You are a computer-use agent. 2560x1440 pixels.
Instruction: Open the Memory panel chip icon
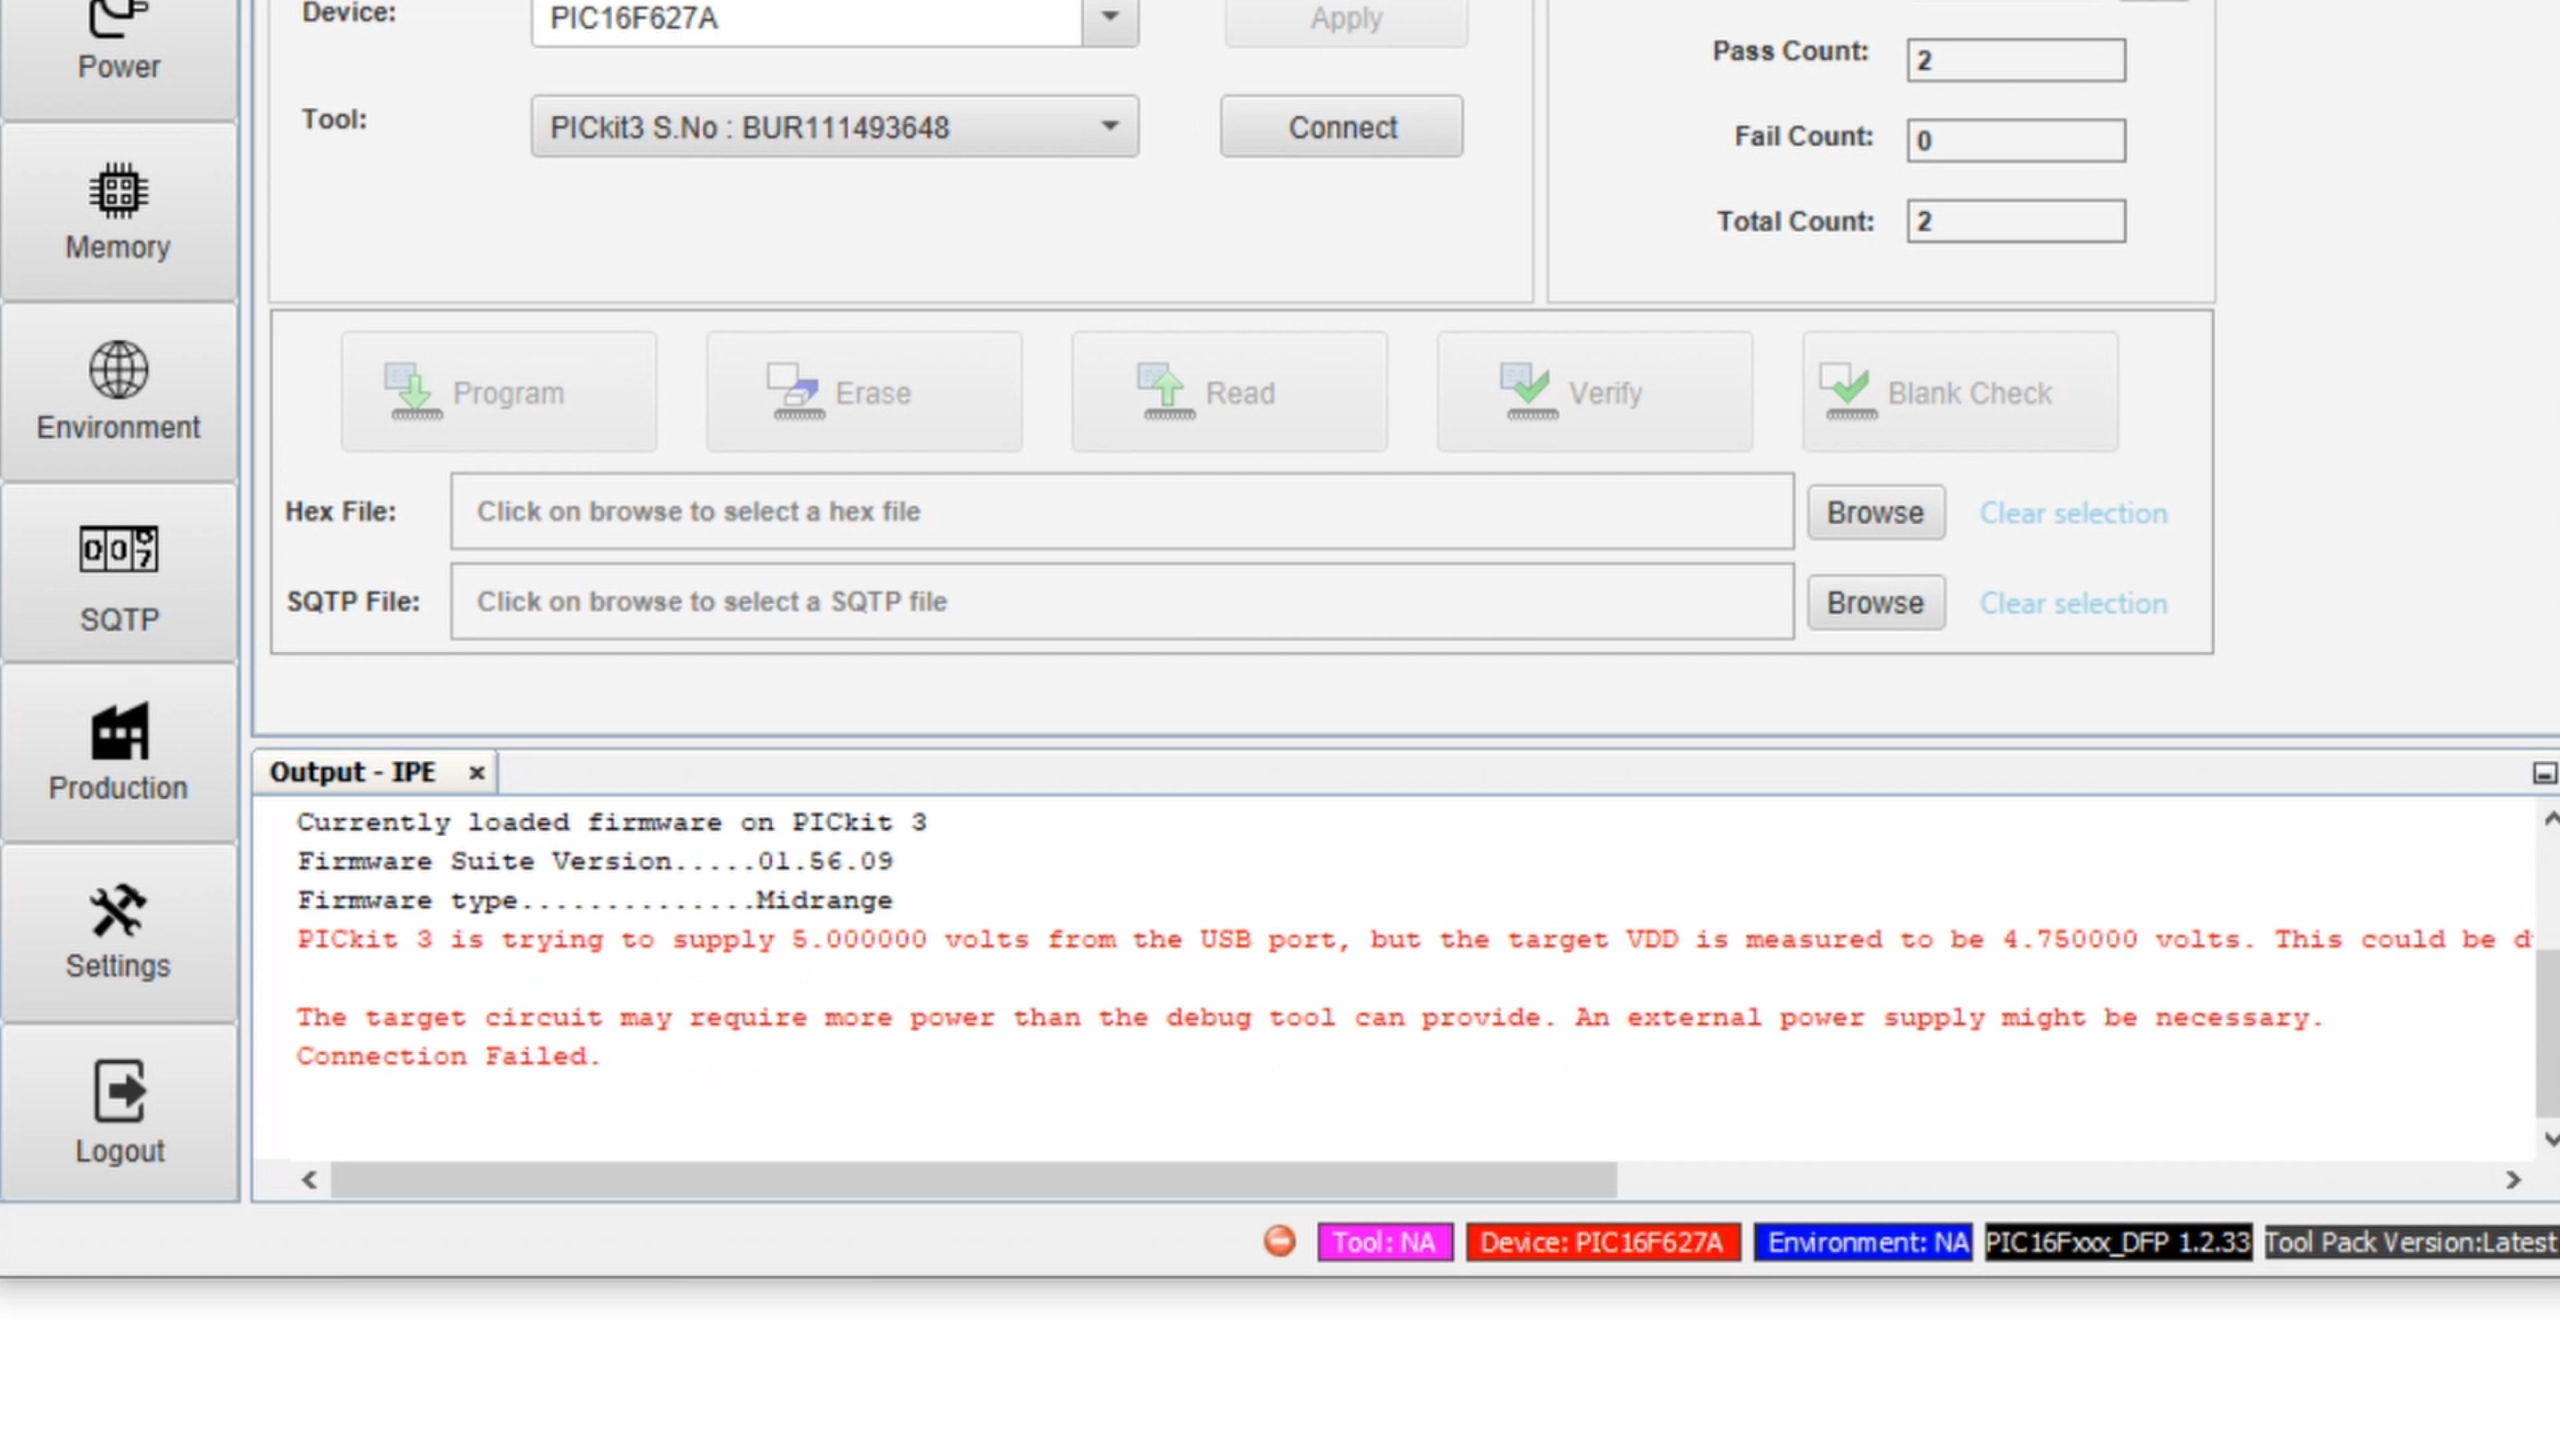(118, 191)
